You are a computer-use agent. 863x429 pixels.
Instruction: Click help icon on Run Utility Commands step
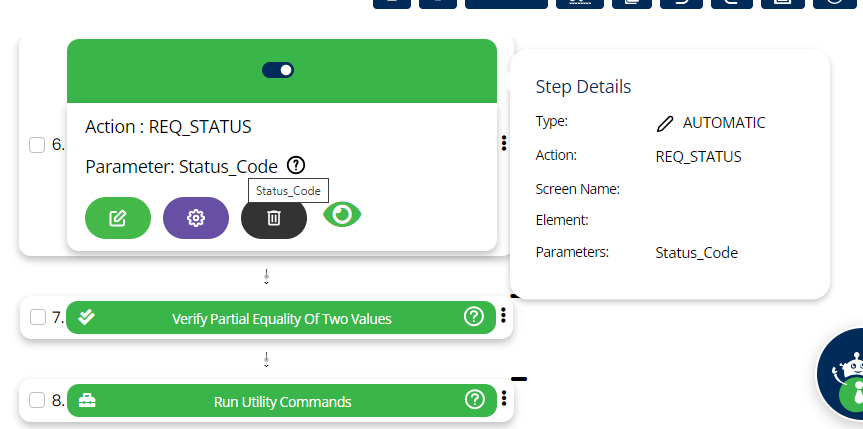(474, 400)
